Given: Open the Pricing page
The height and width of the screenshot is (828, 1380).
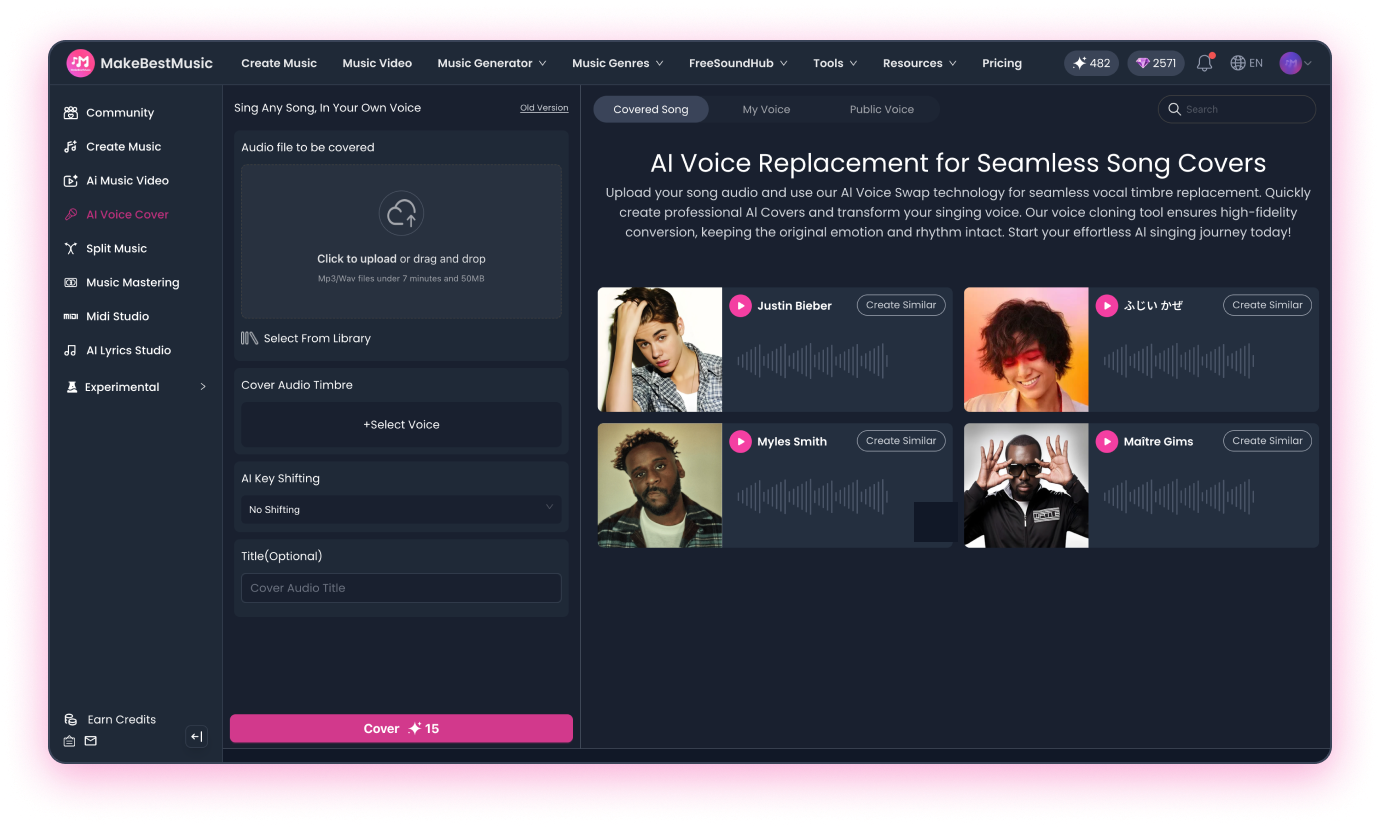Looking at the screenshot, I should click(1002, 63).
